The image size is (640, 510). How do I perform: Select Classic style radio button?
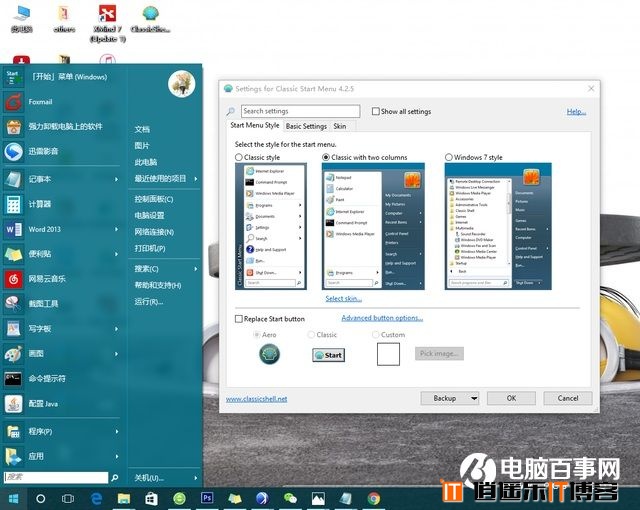pyautogui.click(x=239, y=157)
